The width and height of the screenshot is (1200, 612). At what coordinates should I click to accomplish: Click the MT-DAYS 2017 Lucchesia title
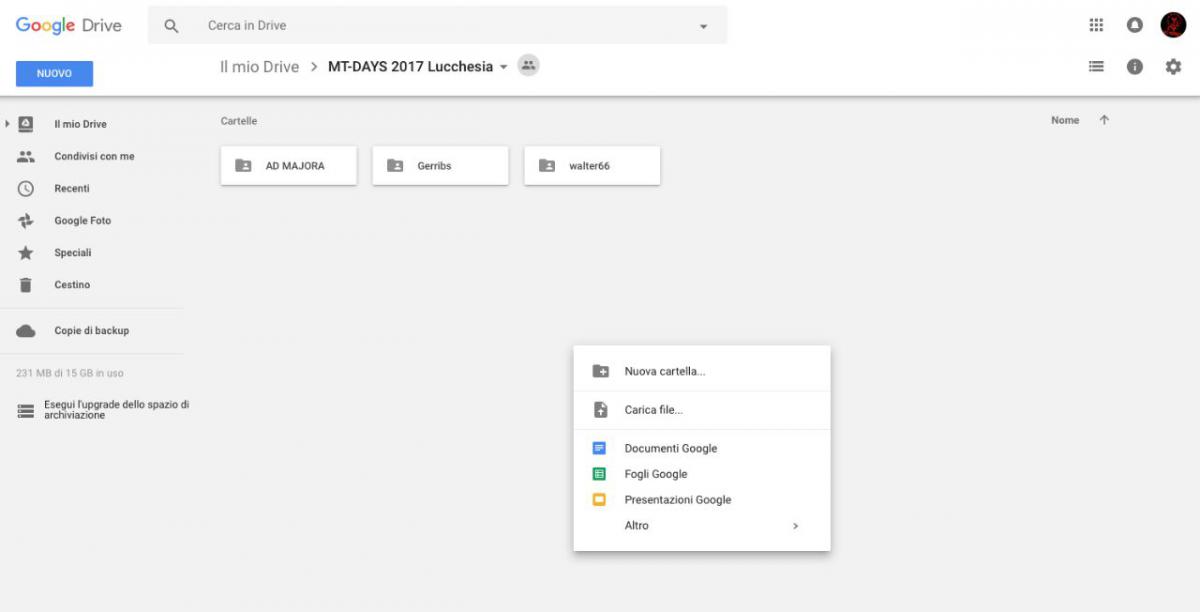[410, 67]
